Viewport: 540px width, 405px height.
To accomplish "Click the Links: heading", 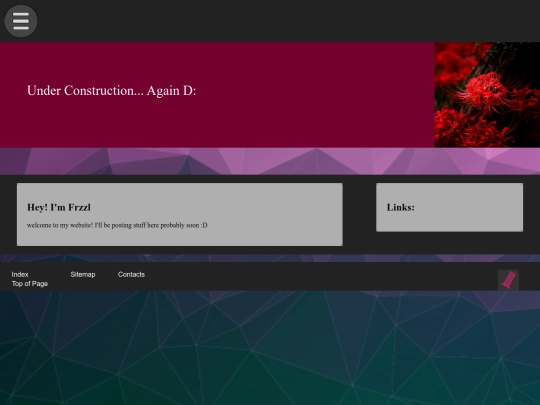I will [x=401, y=207].
